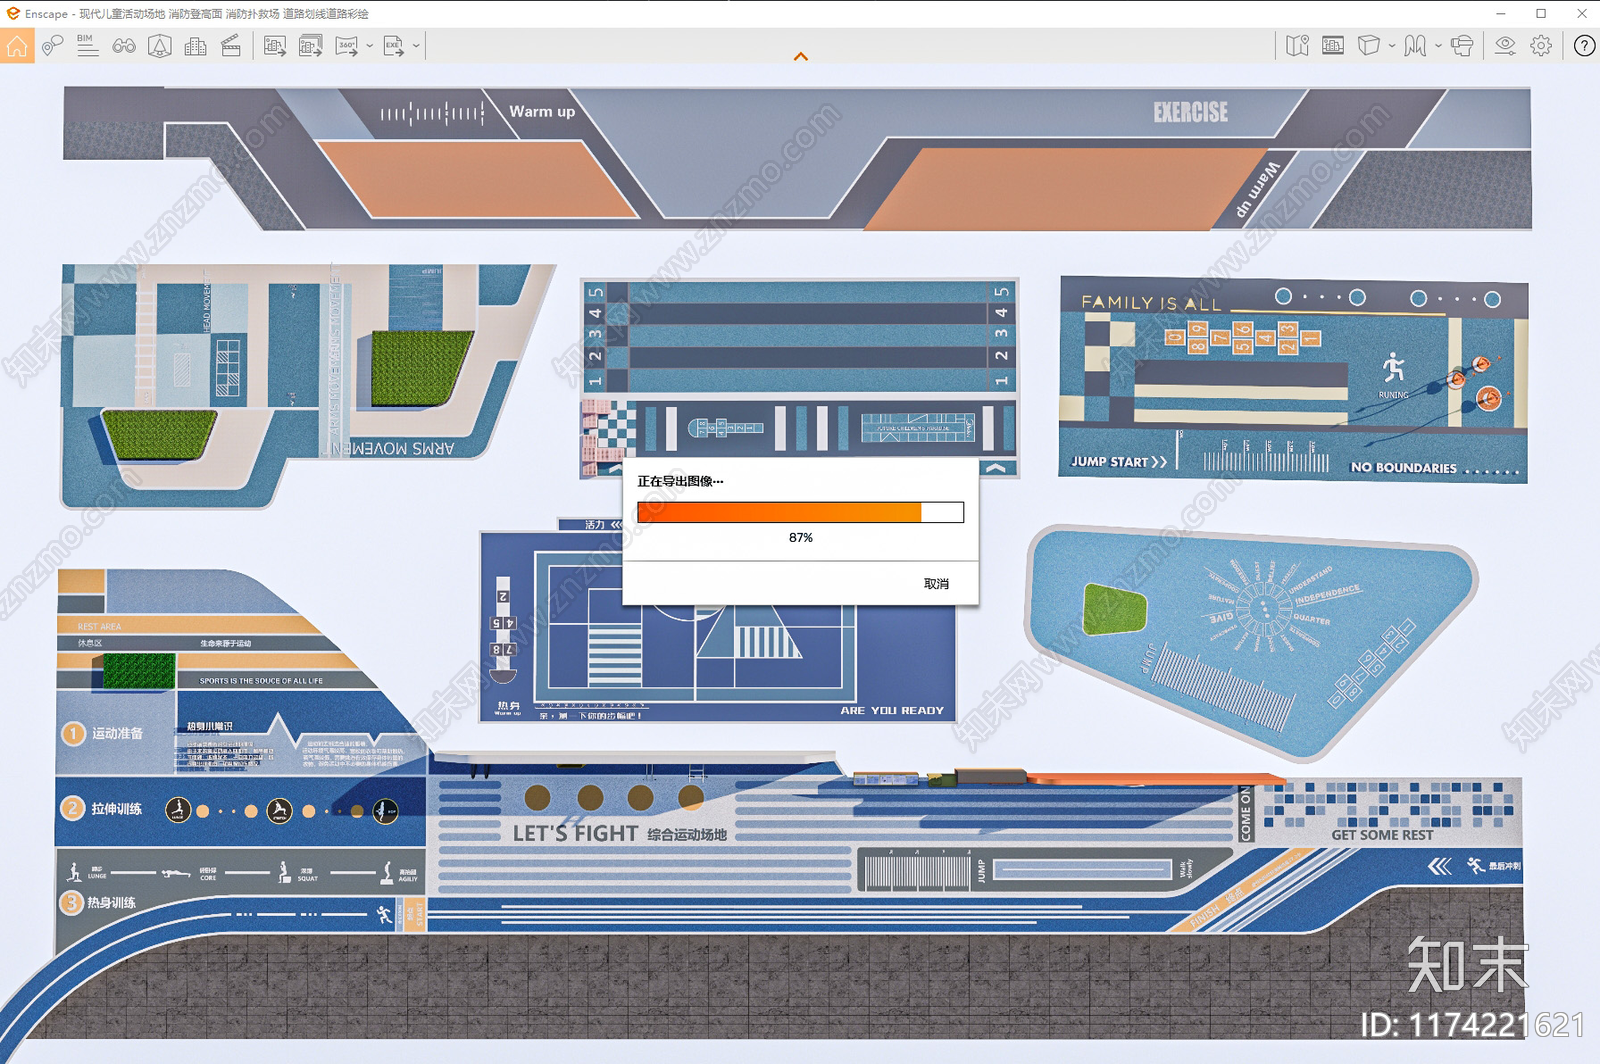Open the Collaborative Annotations pin tool
This screenshot has width=1600, height=1064.
52,46
